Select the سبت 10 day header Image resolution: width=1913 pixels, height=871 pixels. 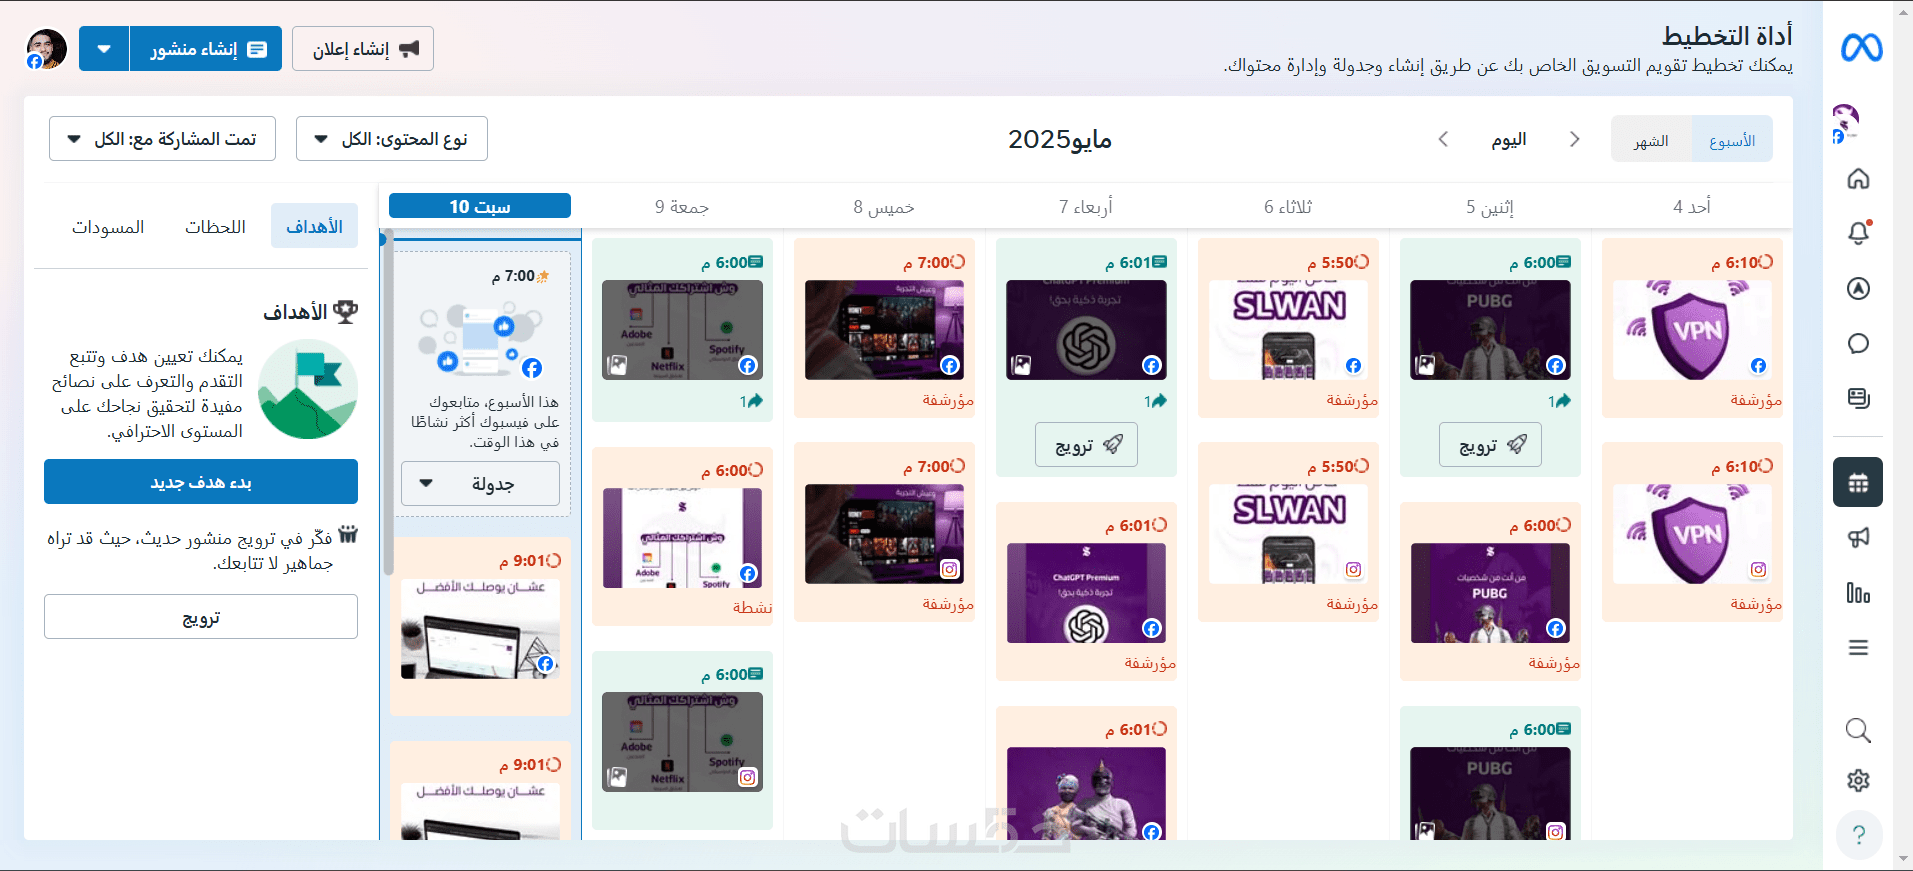coord(480,206)
